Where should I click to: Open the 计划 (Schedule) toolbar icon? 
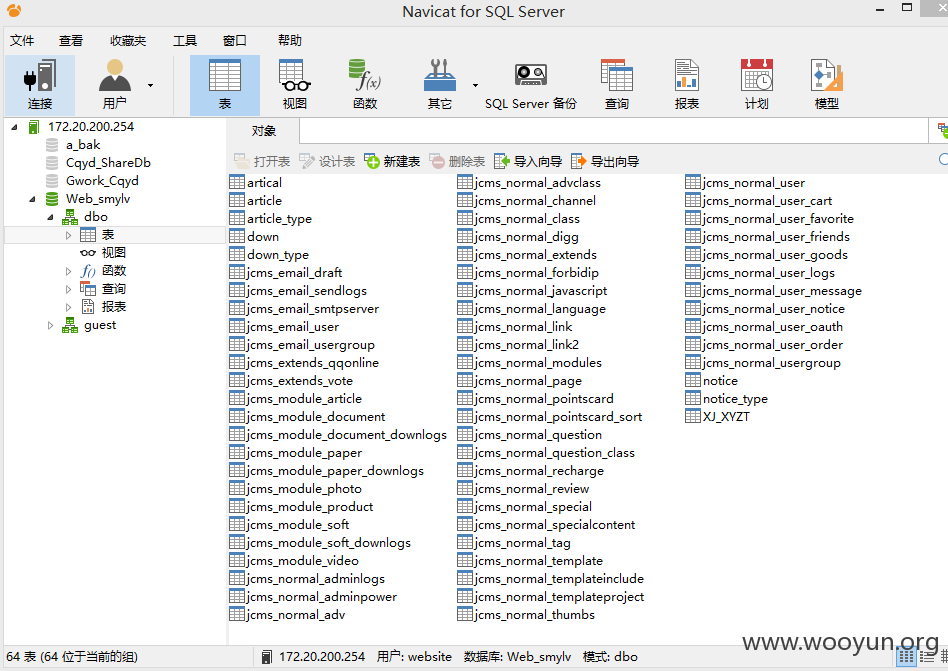coord(756,85)
